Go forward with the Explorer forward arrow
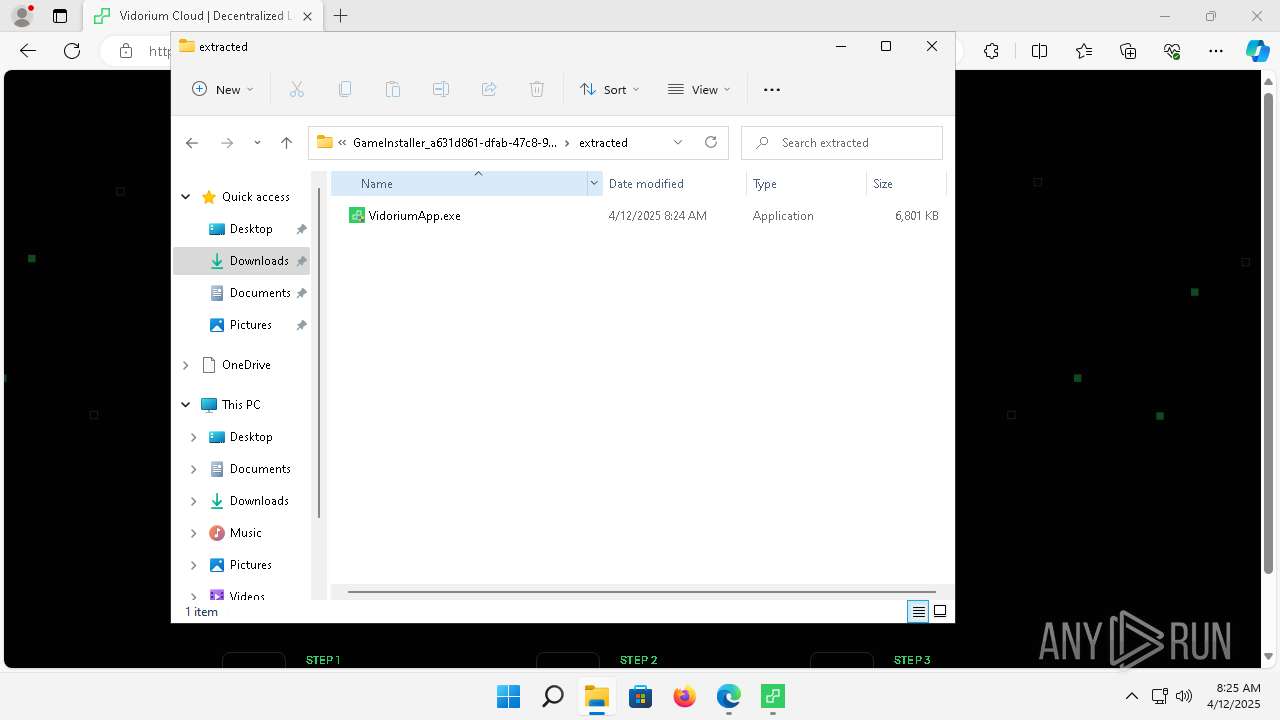 point(227,143)
